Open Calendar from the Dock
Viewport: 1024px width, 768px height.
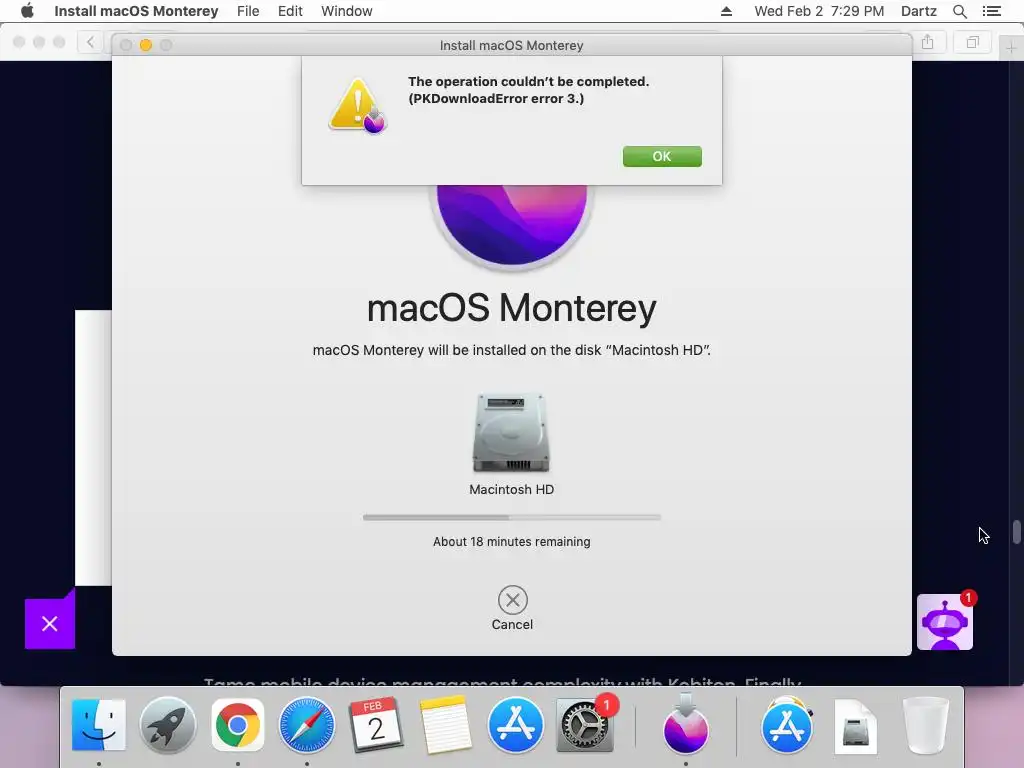pyautogui.click(x=376, y=725)
